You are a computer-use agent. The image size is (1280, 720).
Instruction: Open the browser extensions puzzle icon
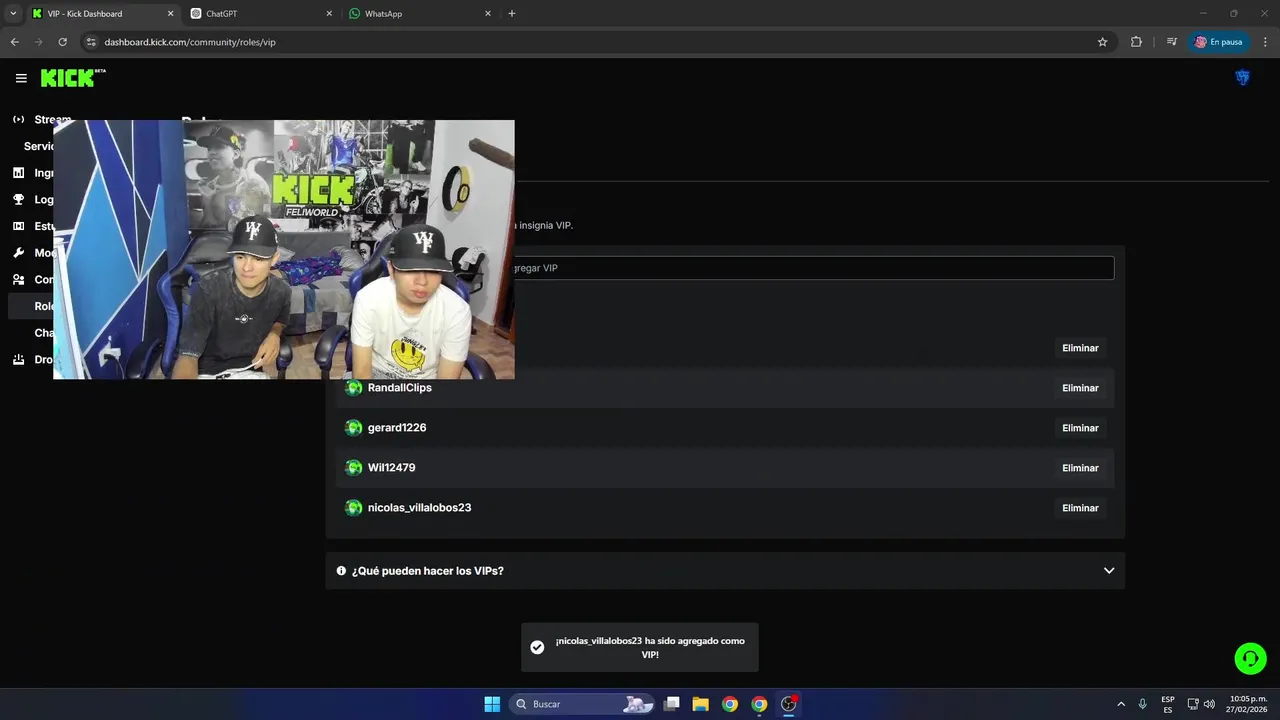1136,42
